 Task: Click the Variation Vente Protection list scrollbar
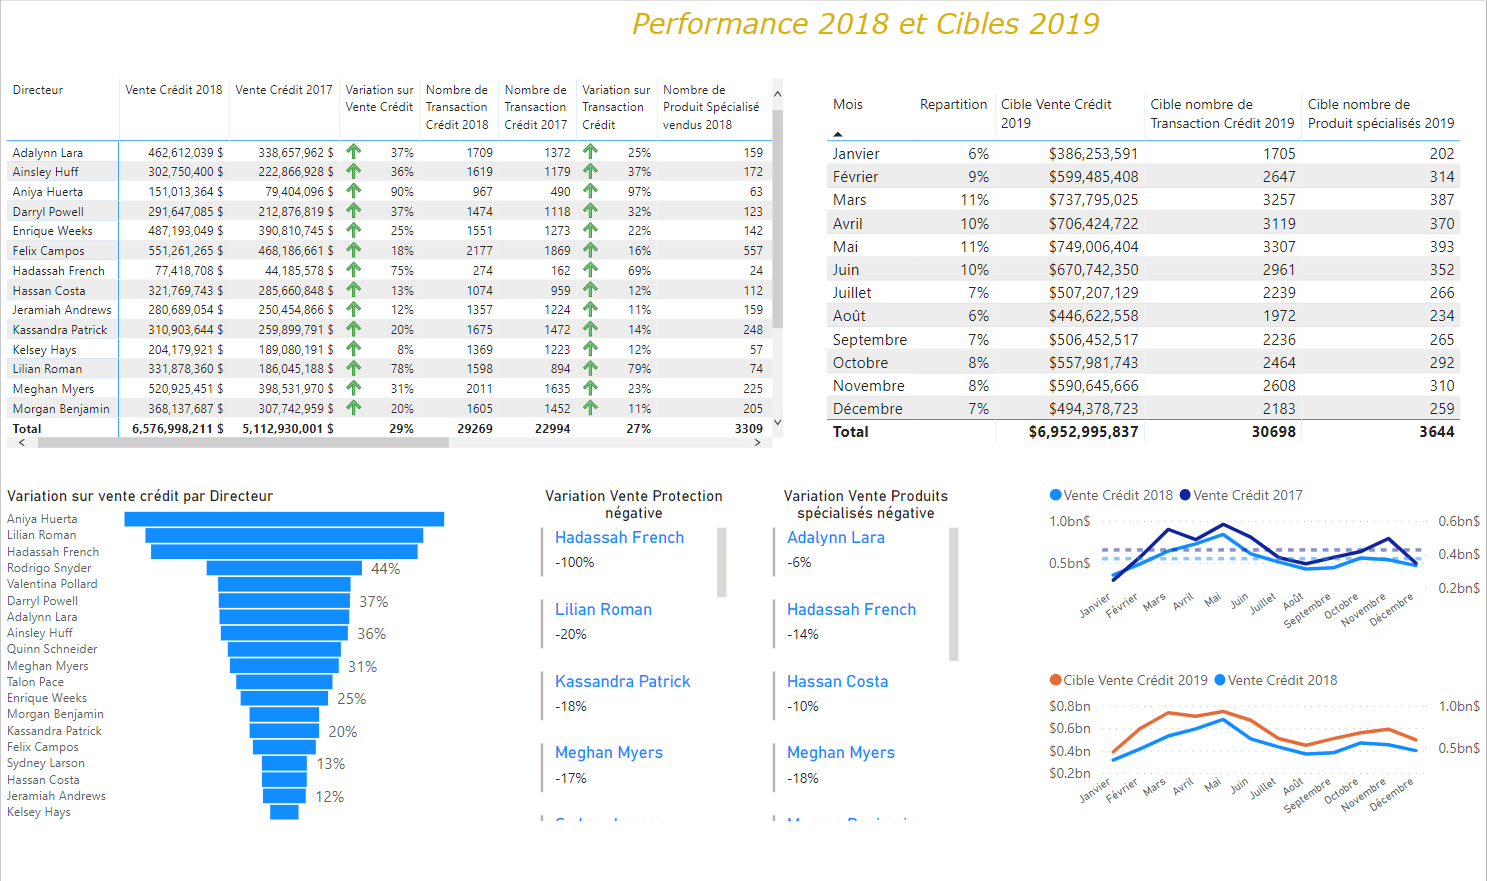click(x=721, y=562)
